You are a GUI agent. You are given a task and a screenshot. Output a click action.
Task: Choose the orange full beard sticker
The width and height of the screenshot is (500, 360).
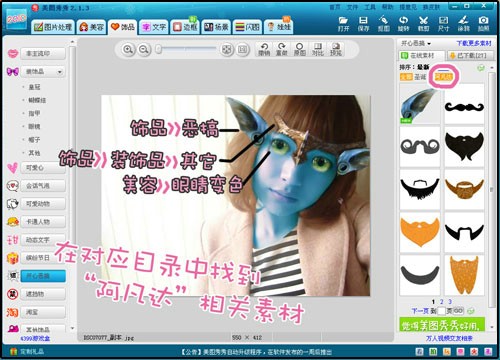pos(420,232)
